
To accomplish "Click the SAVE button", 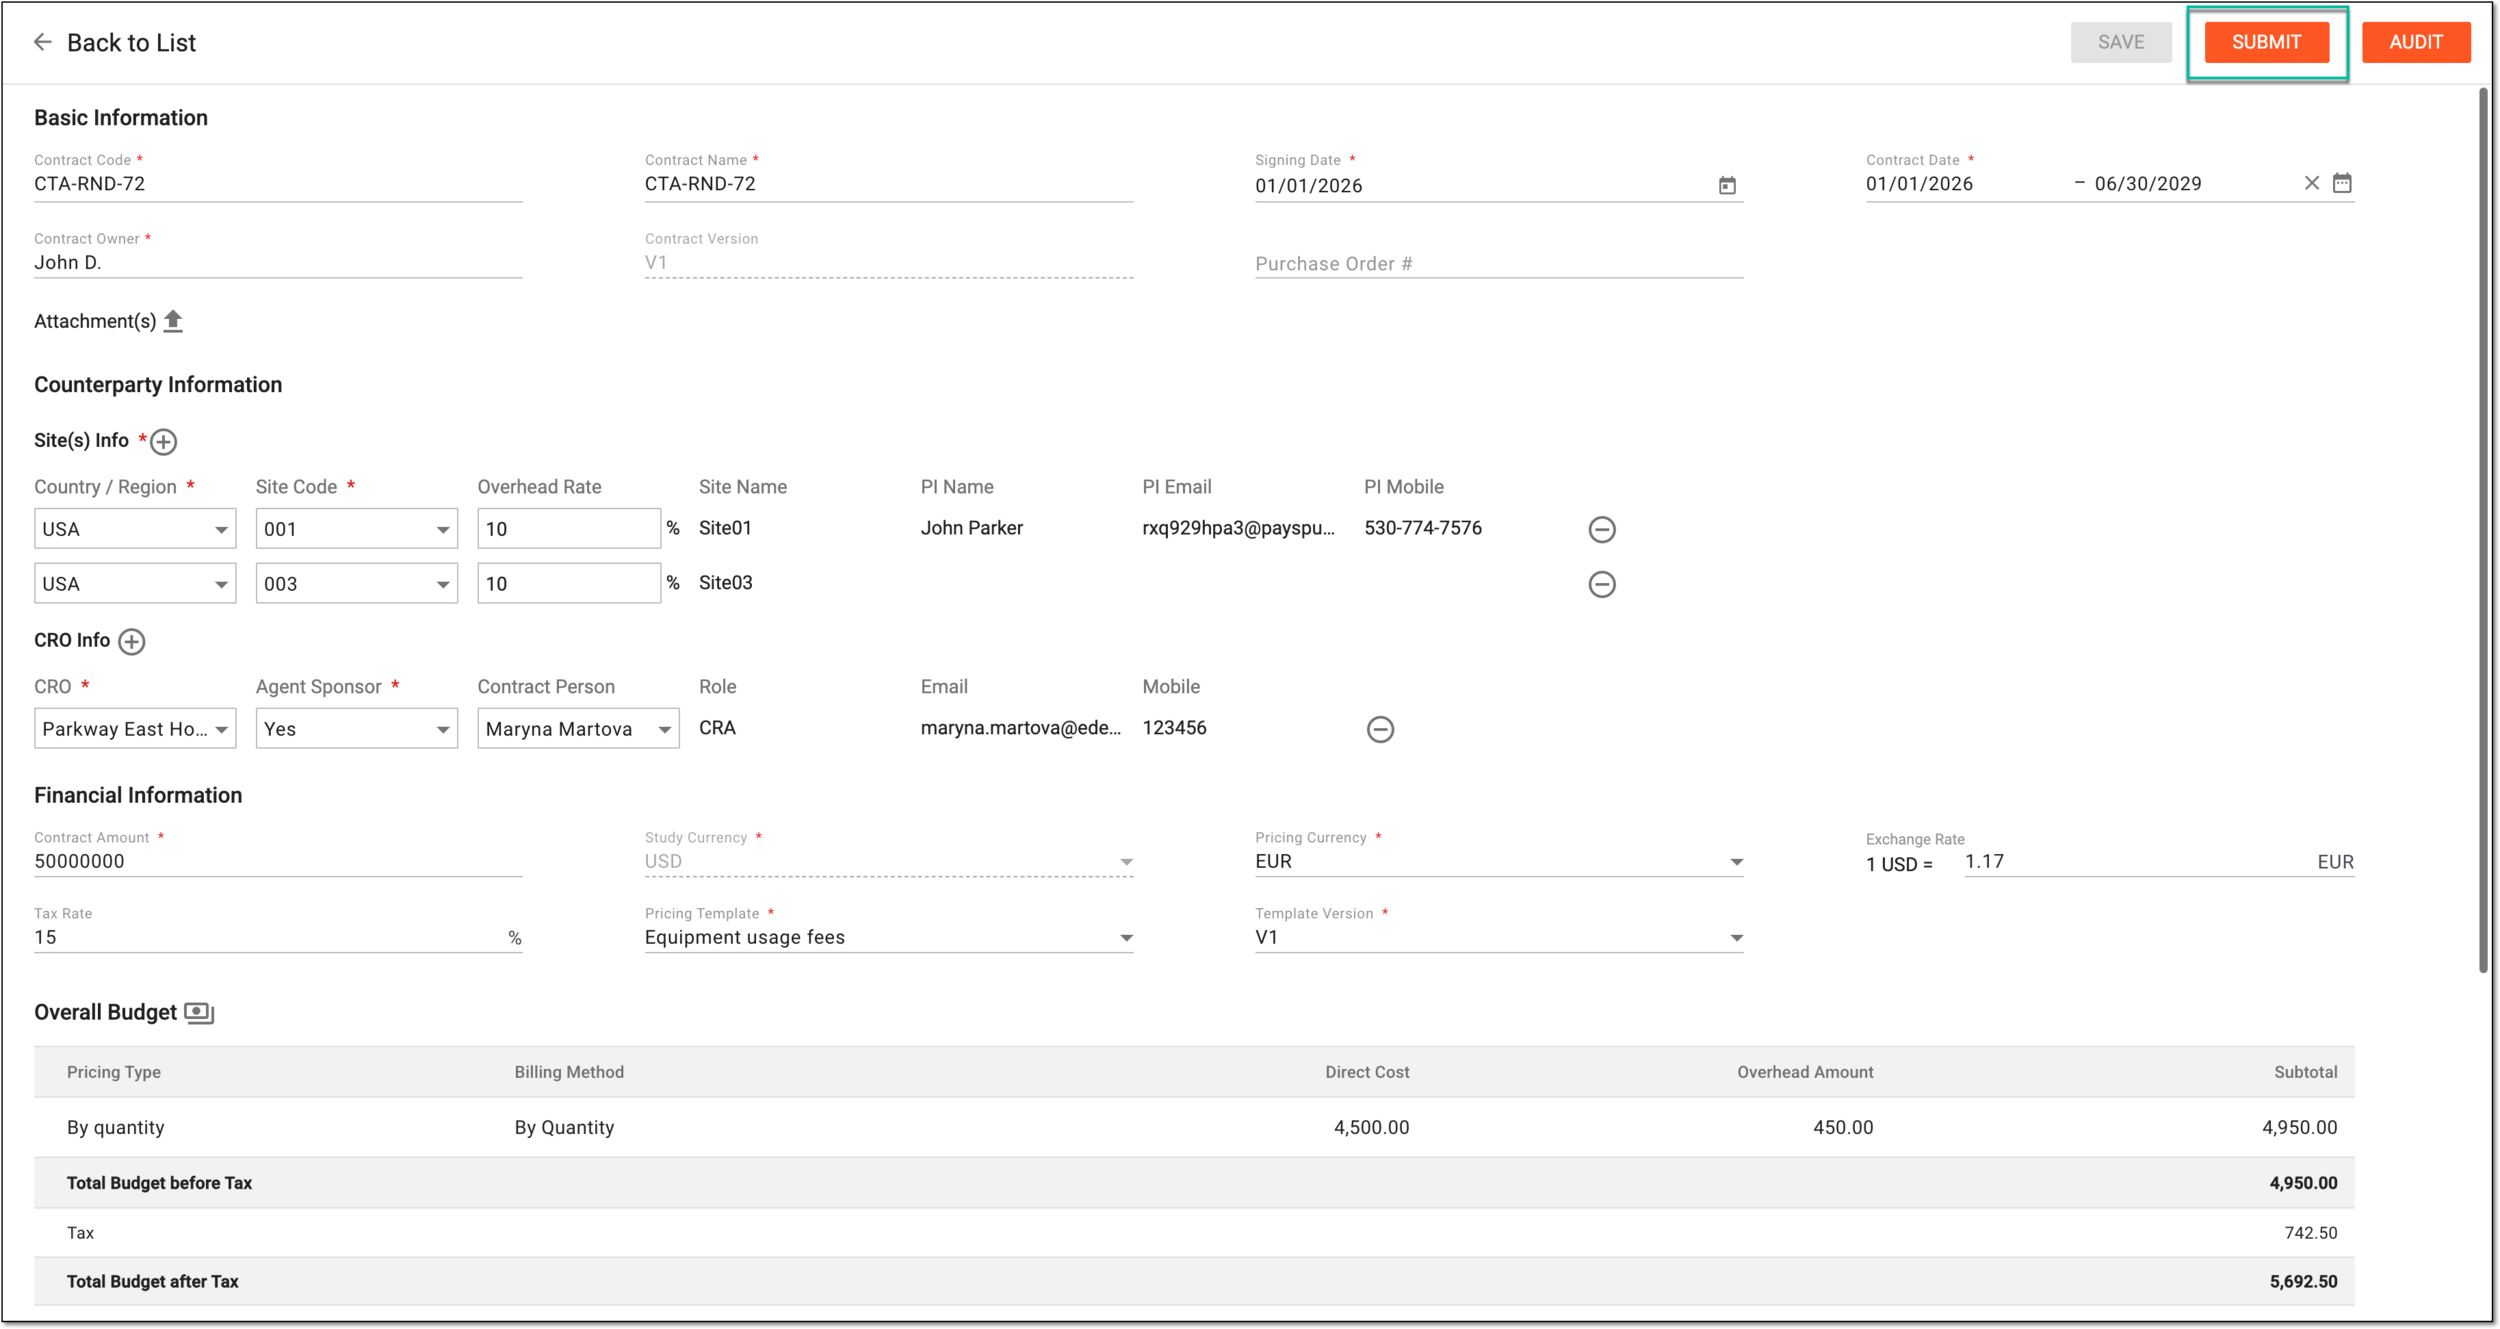I will coord(2121,42).
